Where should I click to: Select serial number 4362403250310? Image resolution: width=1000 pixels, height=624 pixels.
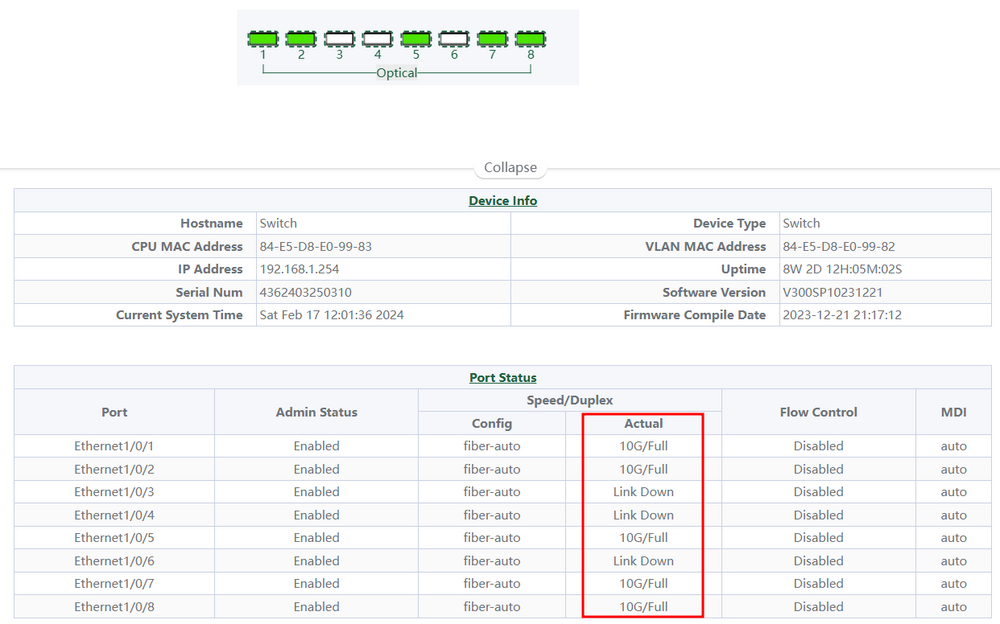pos(305,292)
